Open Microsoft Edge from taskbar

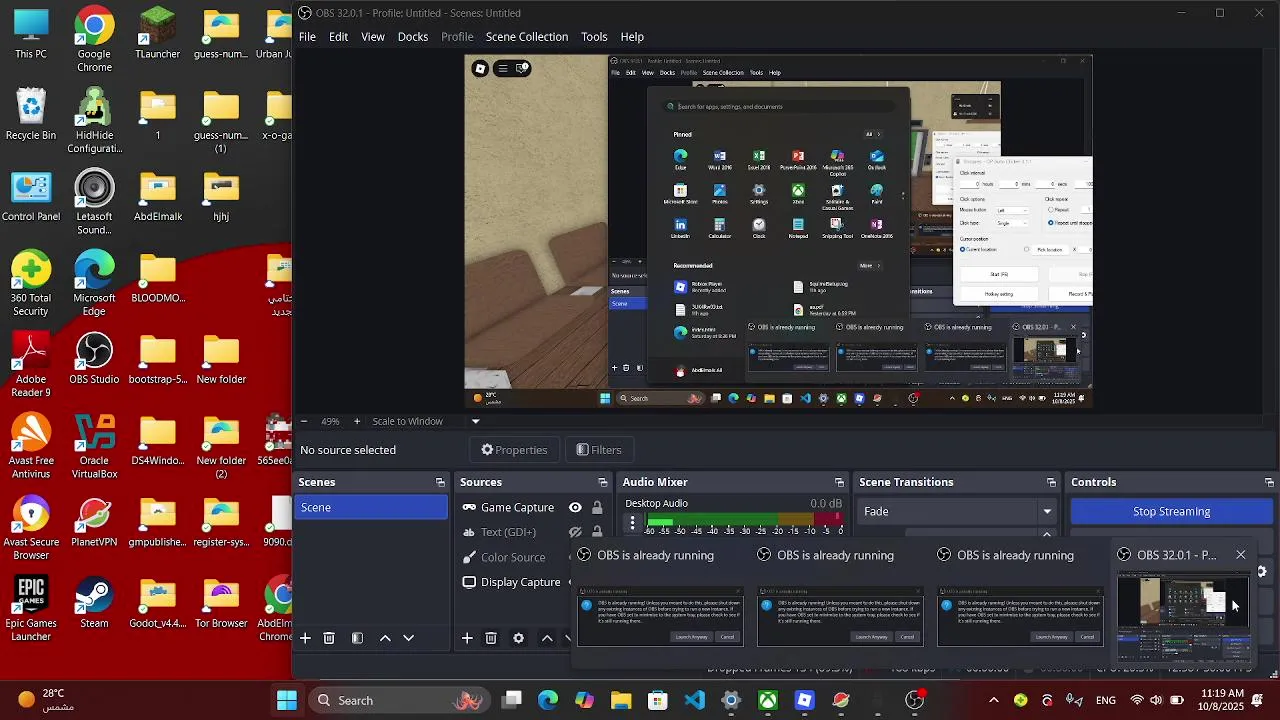pyautogui.click(x=548, y=700)
